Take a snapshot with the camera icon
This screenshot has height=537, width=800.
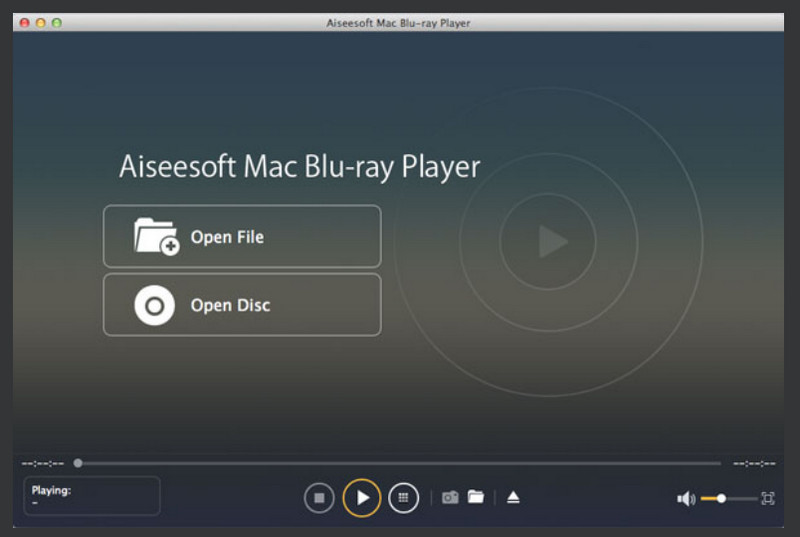point(450,497)
